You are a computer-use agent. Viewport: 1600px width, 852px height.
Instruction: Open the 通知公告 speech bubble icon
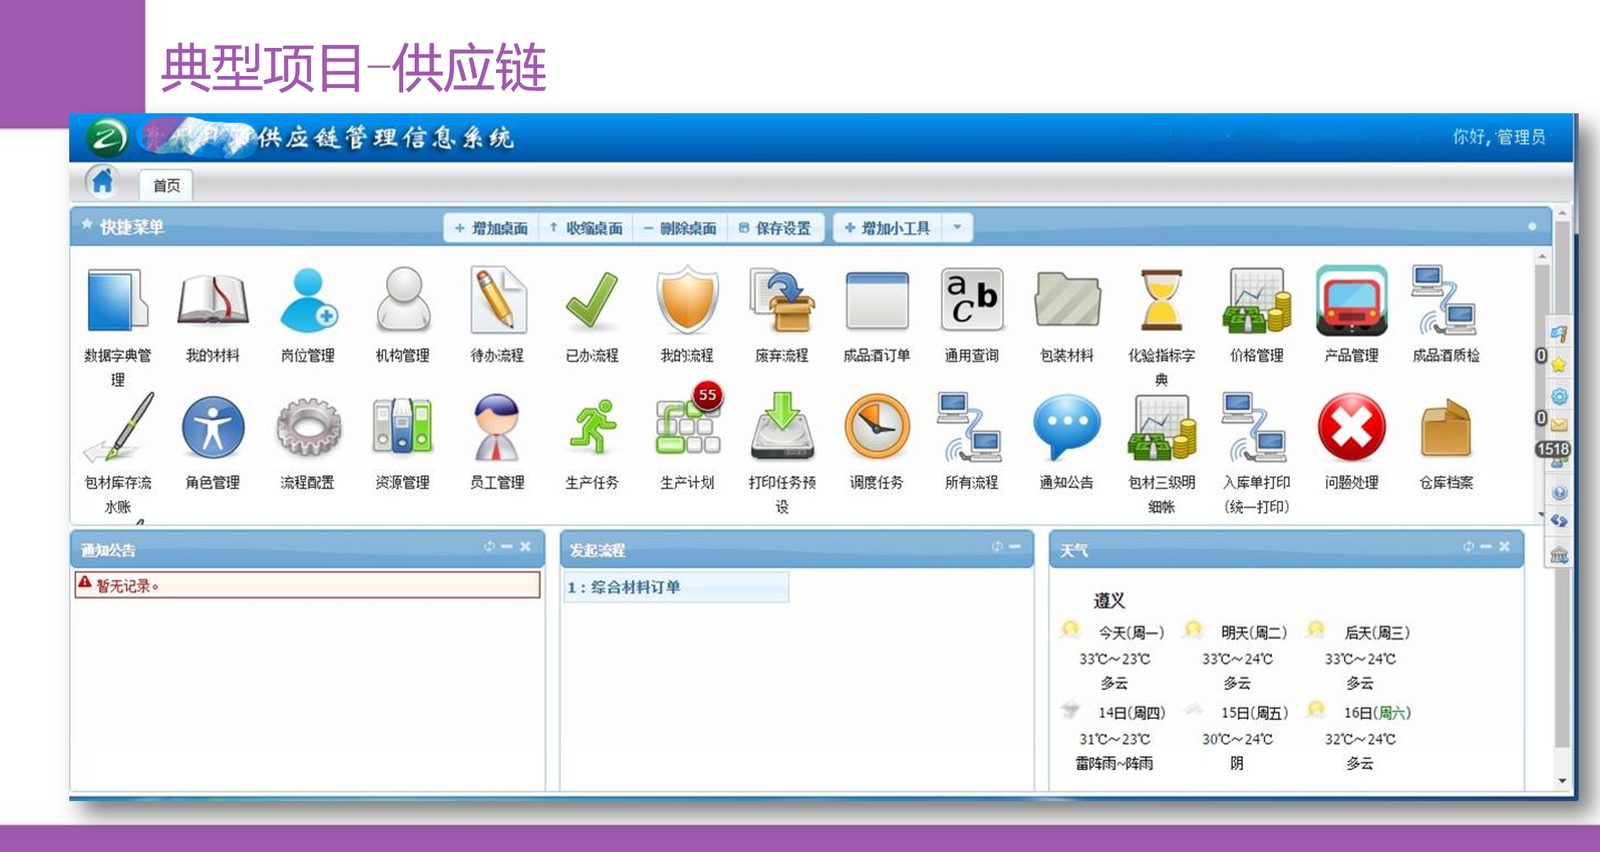[1067, 427]
